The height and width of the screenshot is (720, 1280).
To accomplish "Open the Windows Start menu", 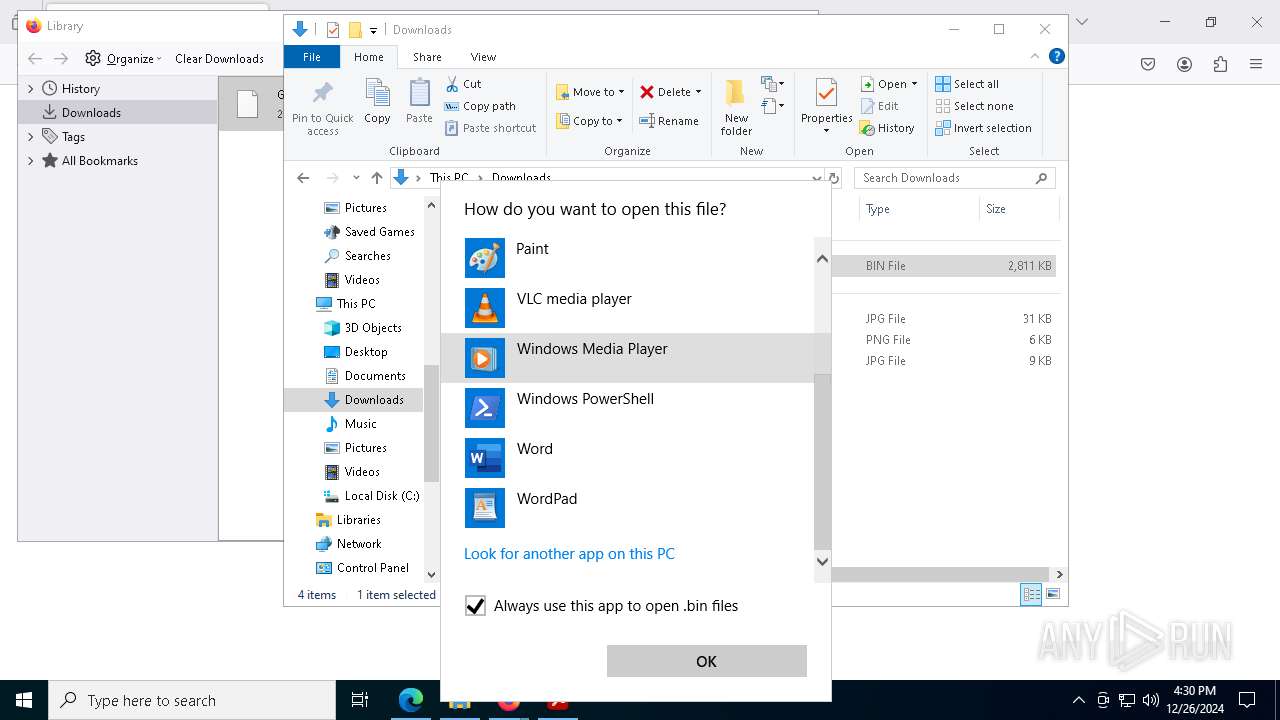I will click(24, 700).
